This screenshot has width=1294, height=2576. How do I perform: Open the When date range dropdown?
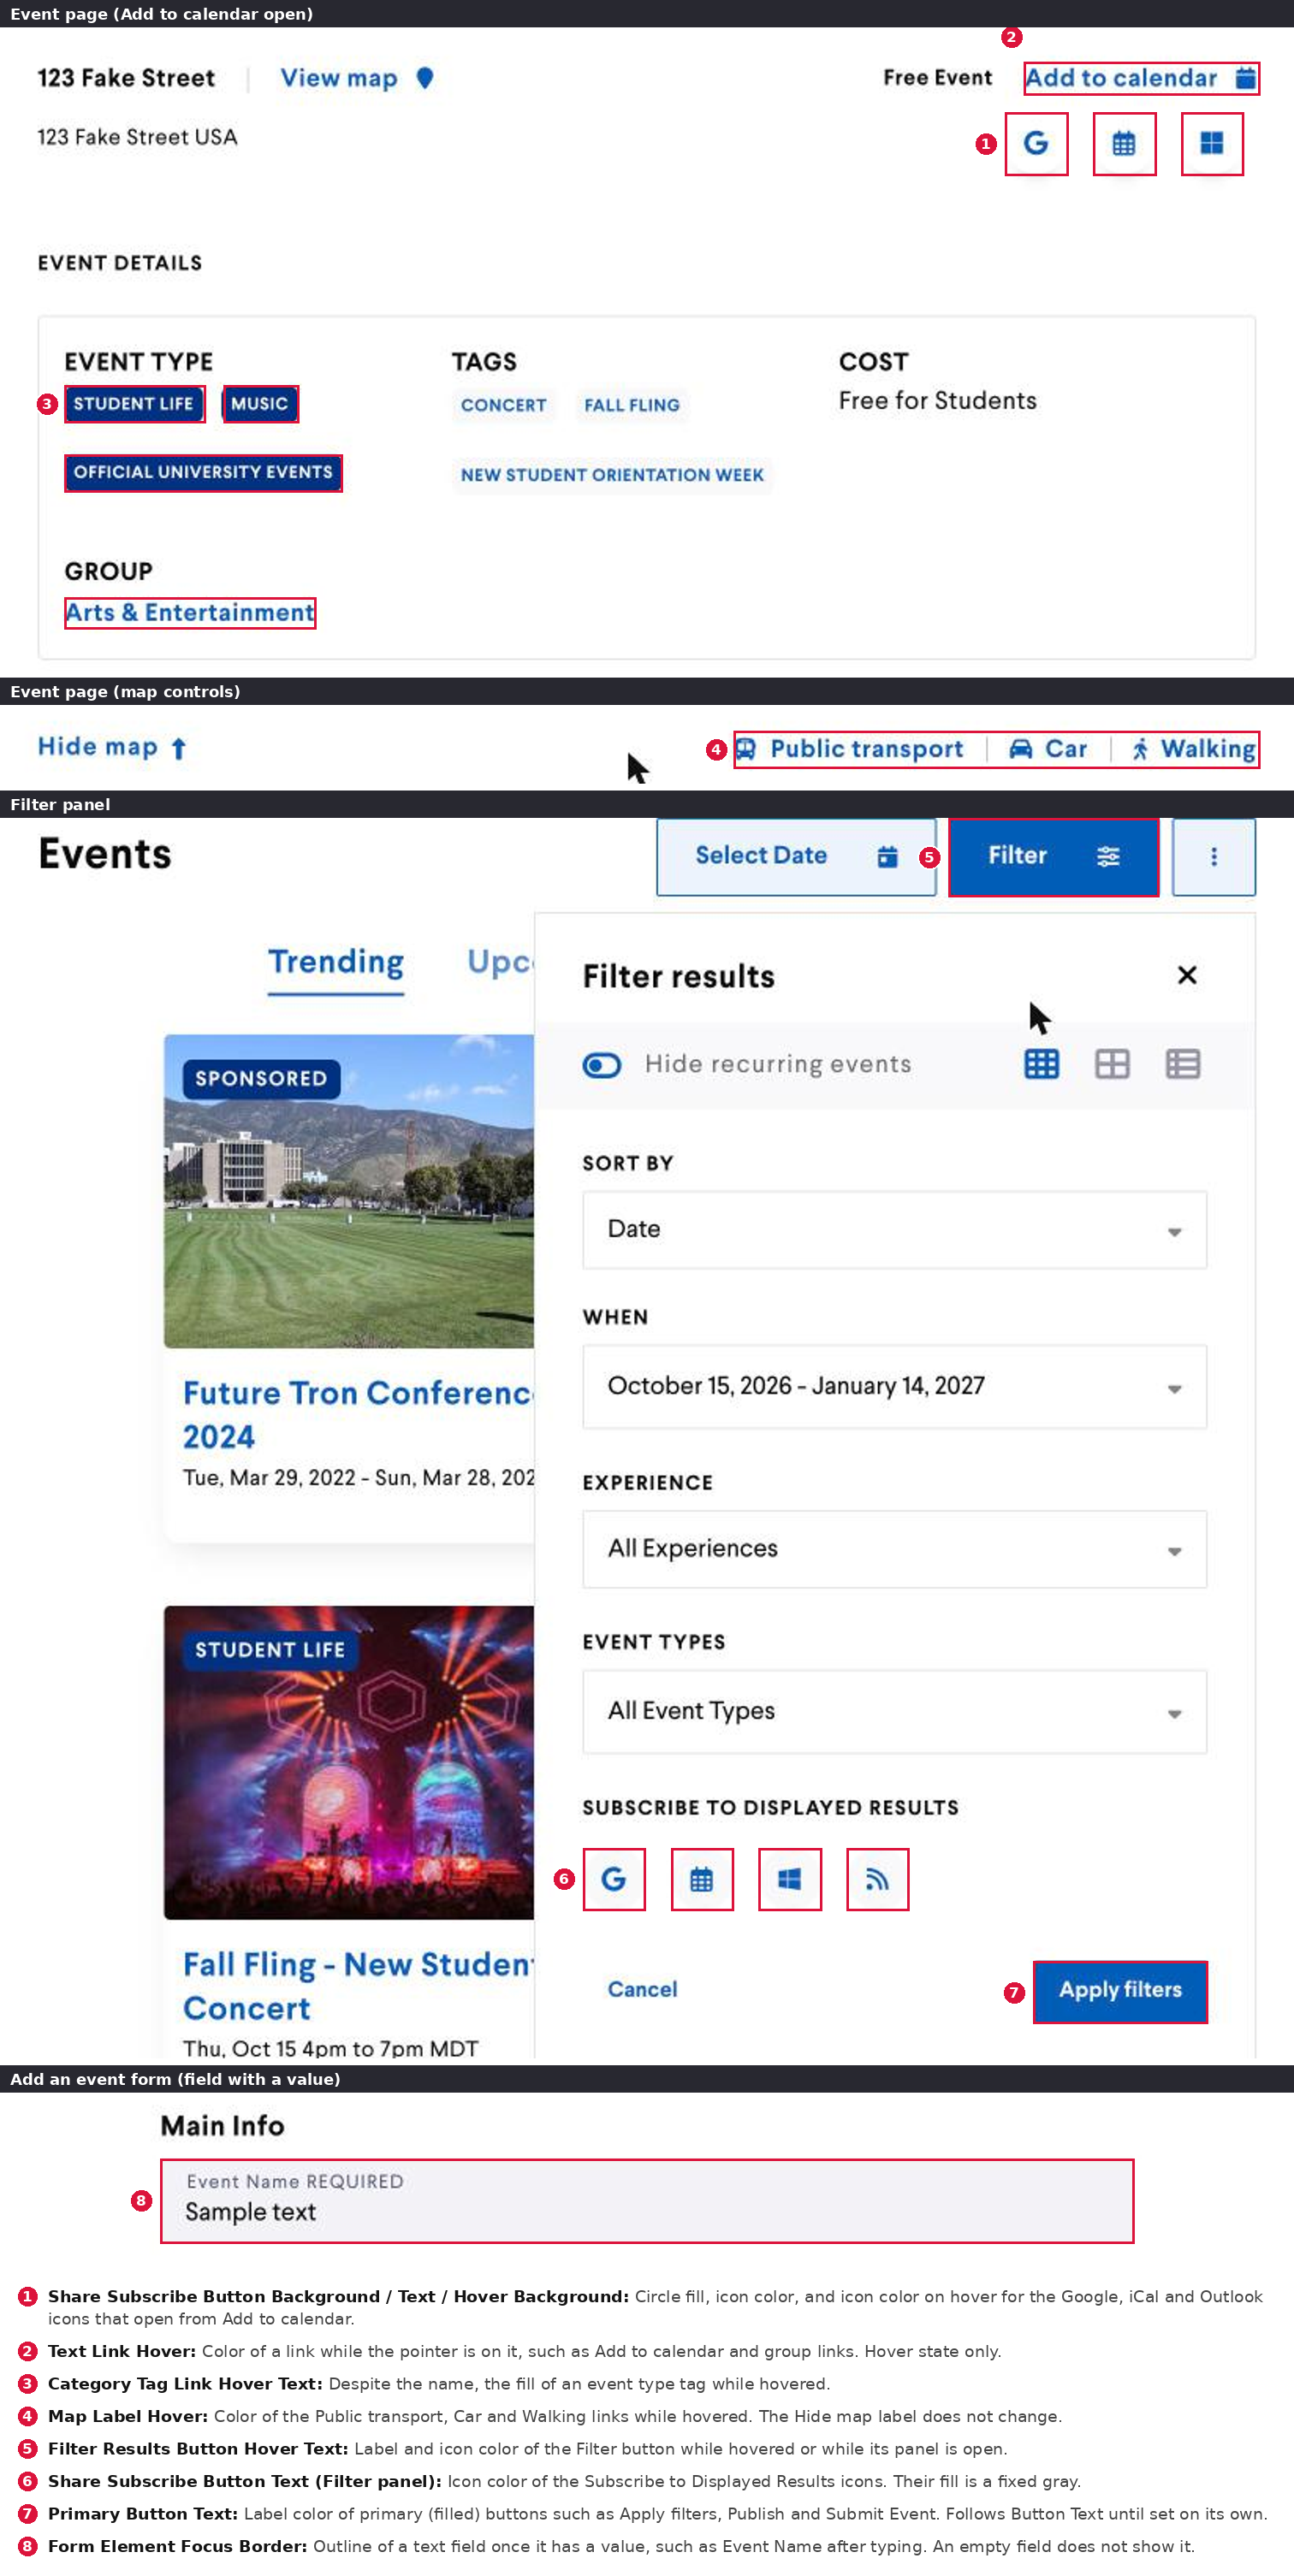(895, 1387)
